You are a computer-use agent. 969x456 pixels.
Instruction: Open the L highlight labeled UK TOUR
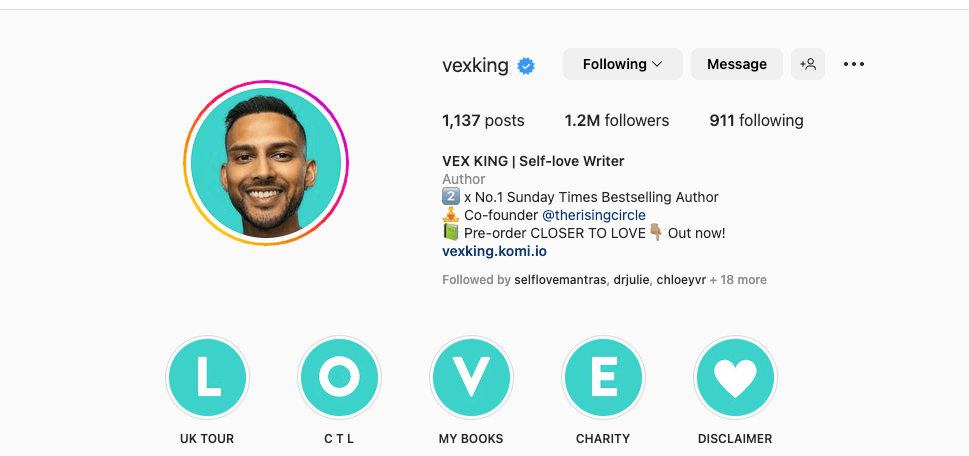click(207, 377)
